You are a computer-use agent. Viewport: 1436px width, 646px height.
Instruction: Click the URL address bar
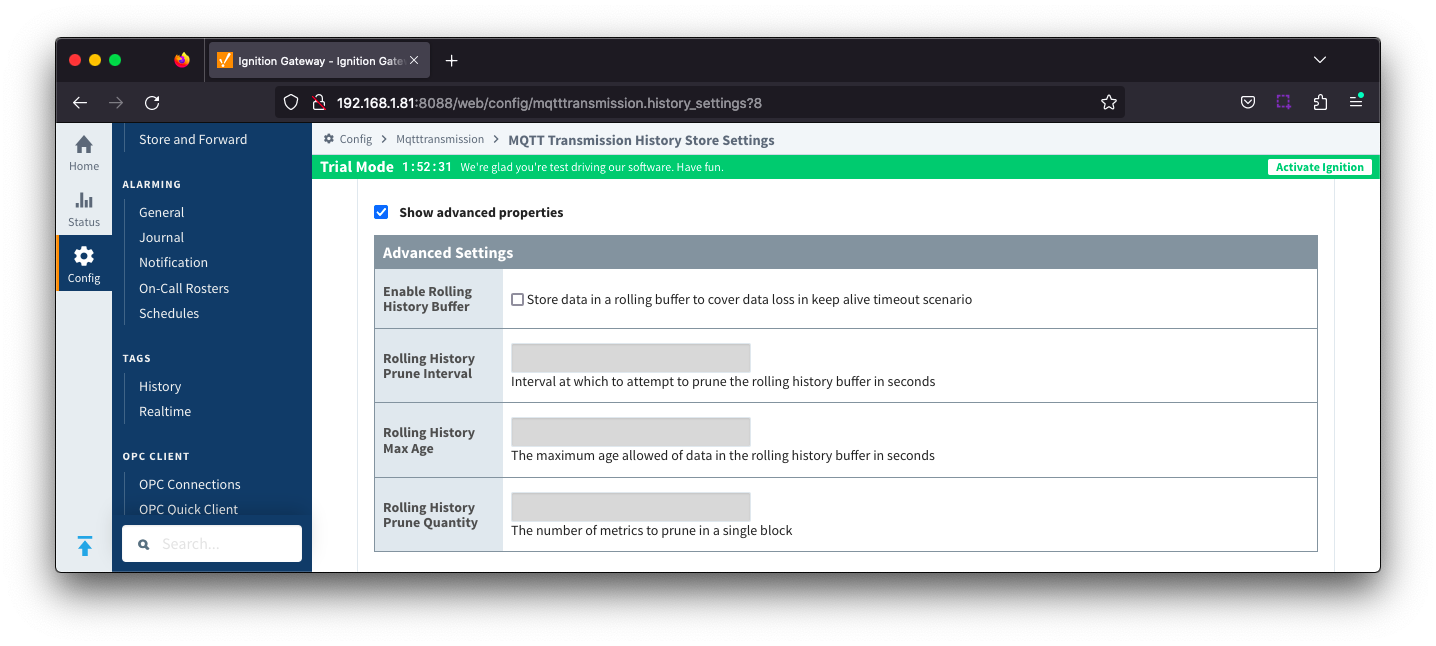(700, 102)
